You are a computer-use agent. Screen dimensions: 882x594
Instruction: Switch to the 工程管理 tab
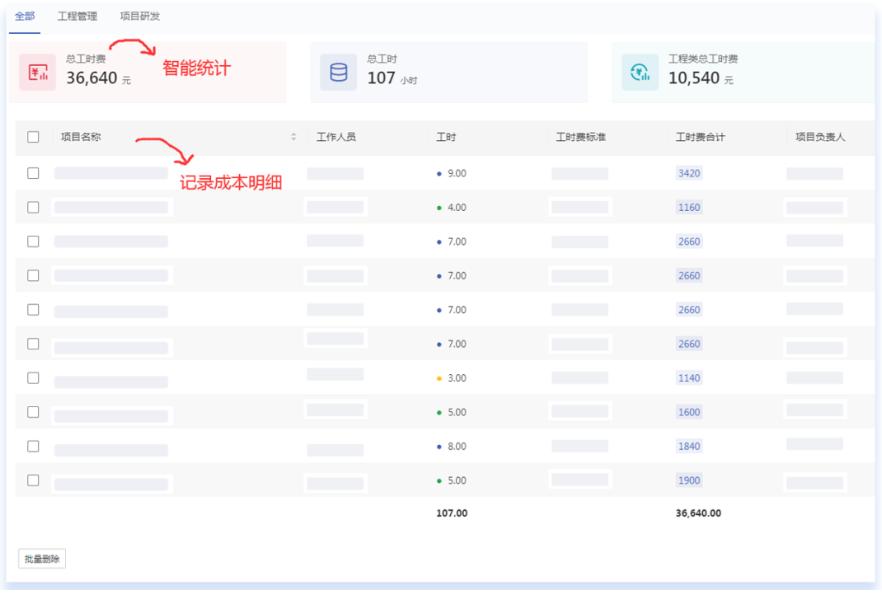point(77,17)
